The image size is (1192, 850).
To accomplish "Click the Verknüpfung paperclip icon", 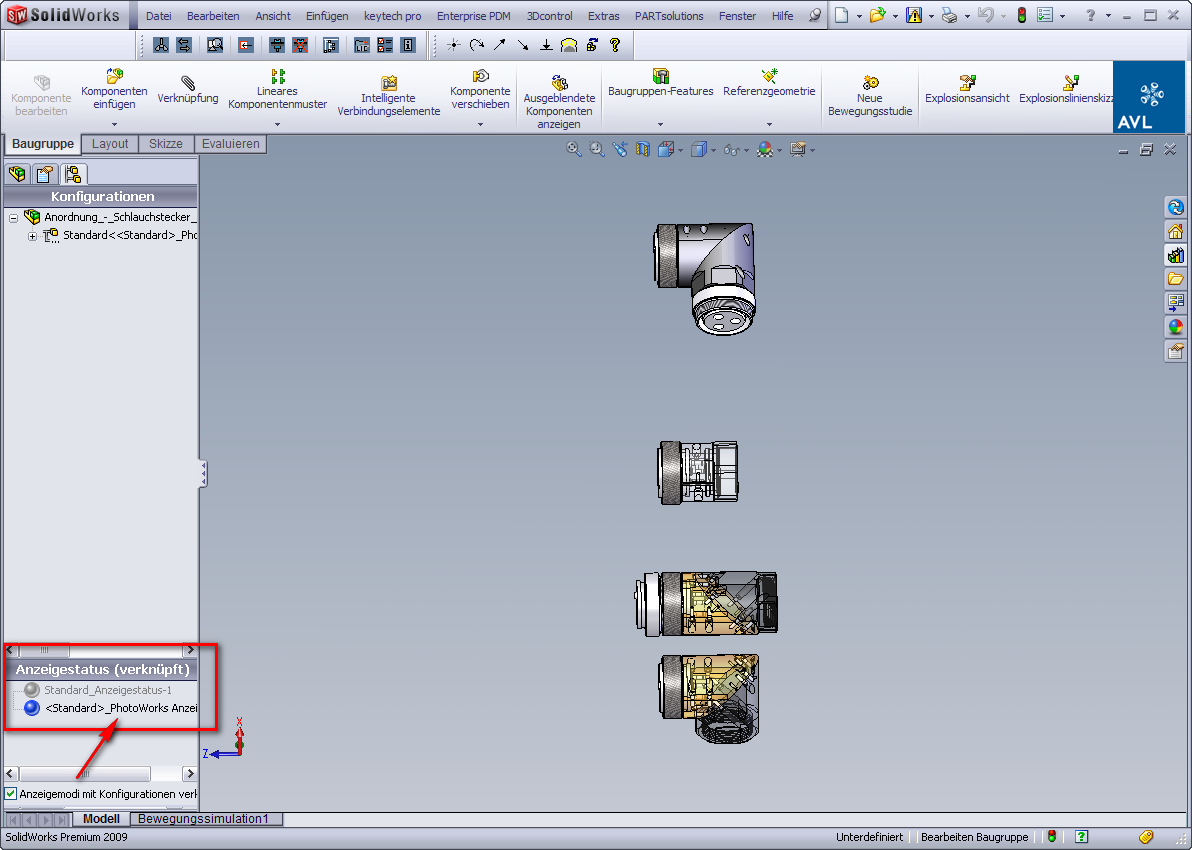I will (188, 81).
